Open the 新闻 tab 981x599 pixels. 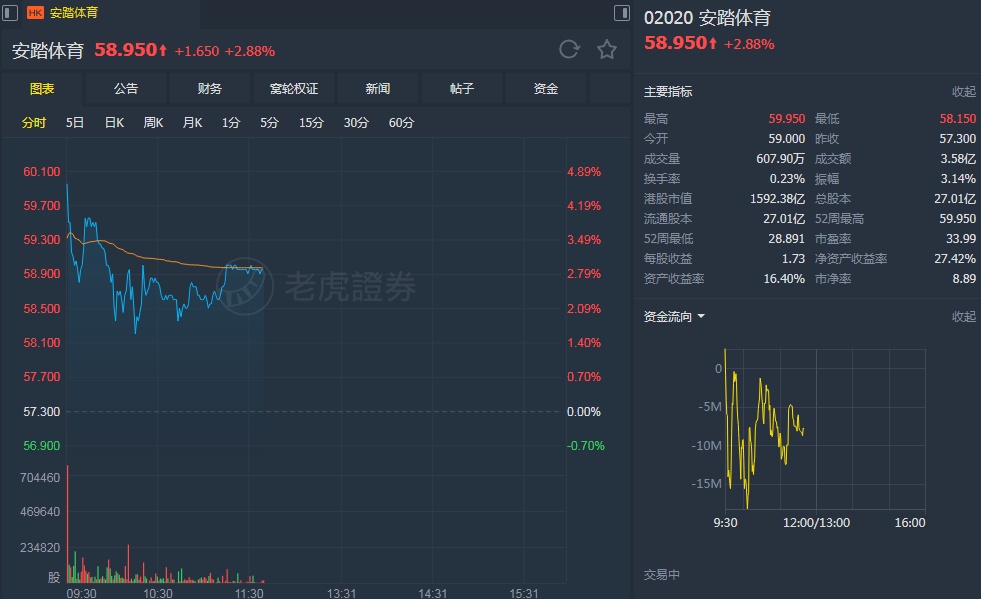378,89
